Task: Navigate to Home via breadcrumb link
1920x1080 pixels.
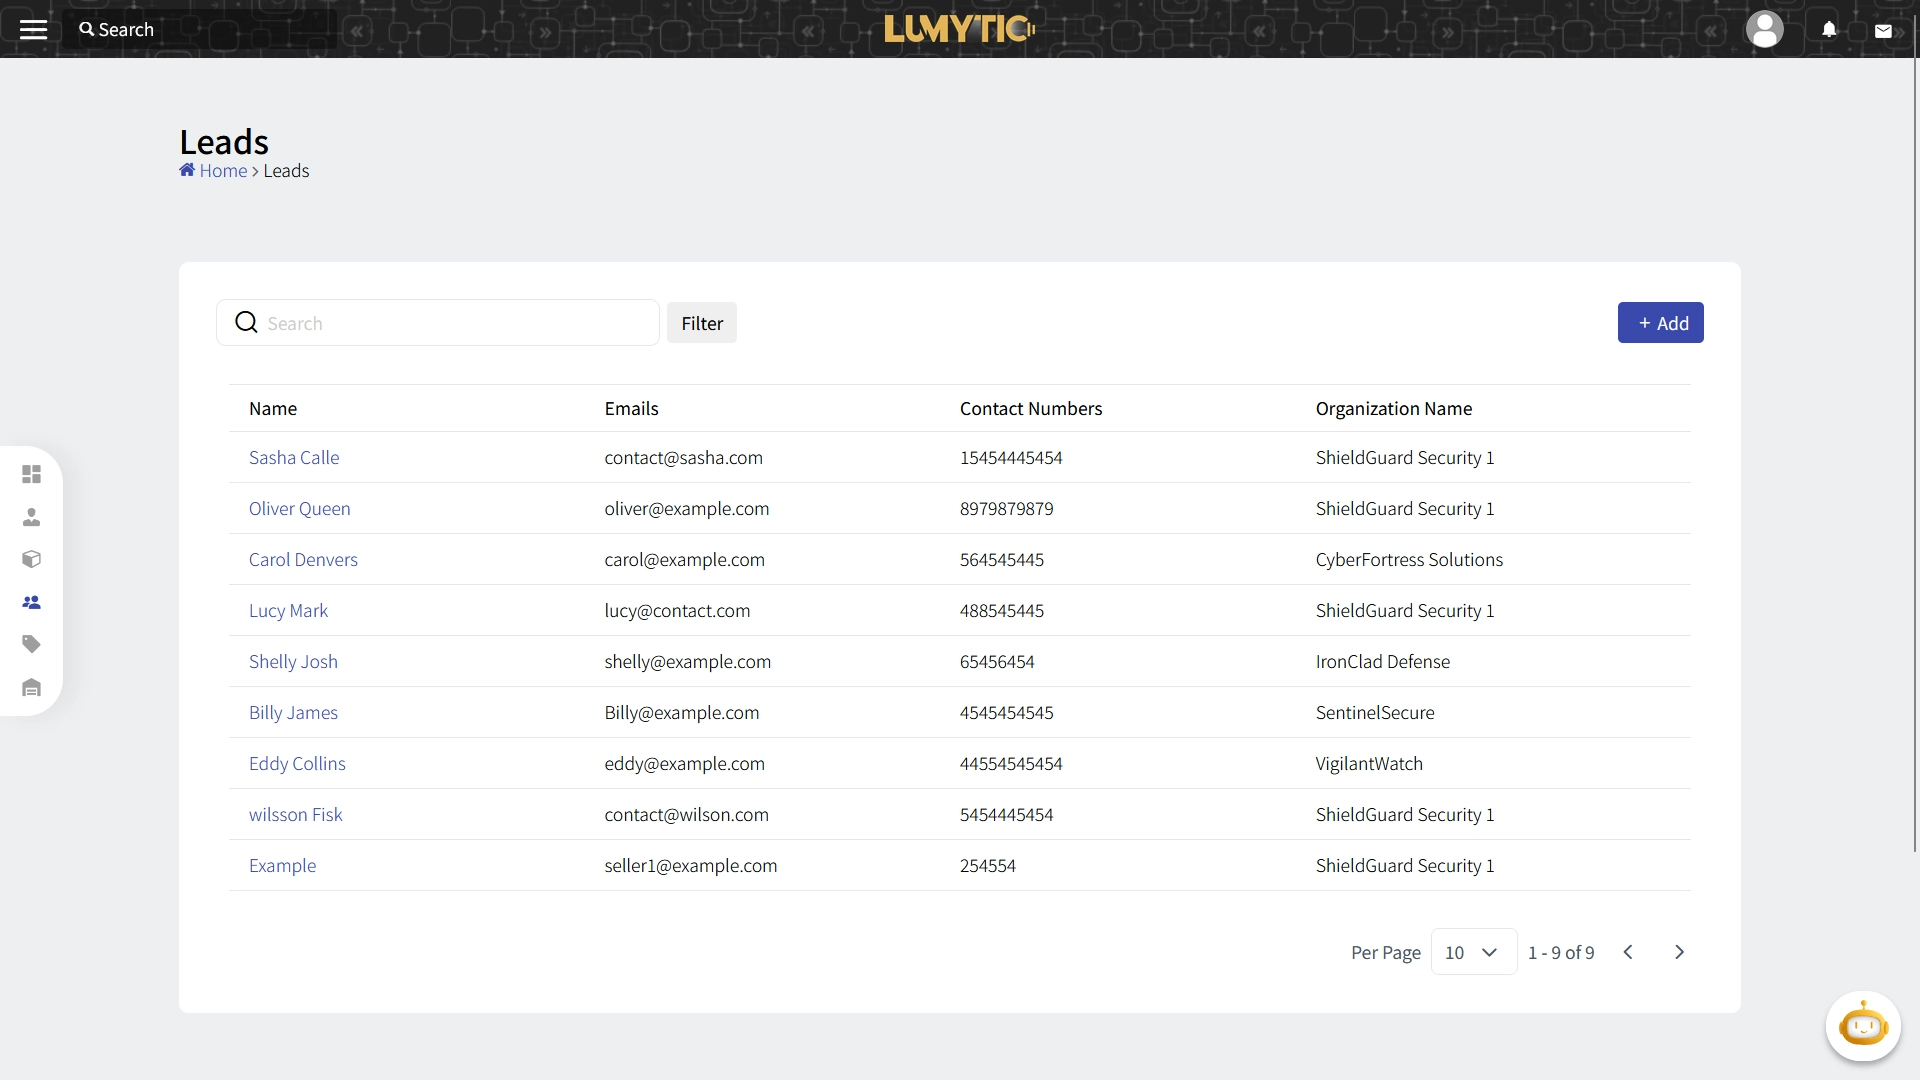Action: pos(222,170)
